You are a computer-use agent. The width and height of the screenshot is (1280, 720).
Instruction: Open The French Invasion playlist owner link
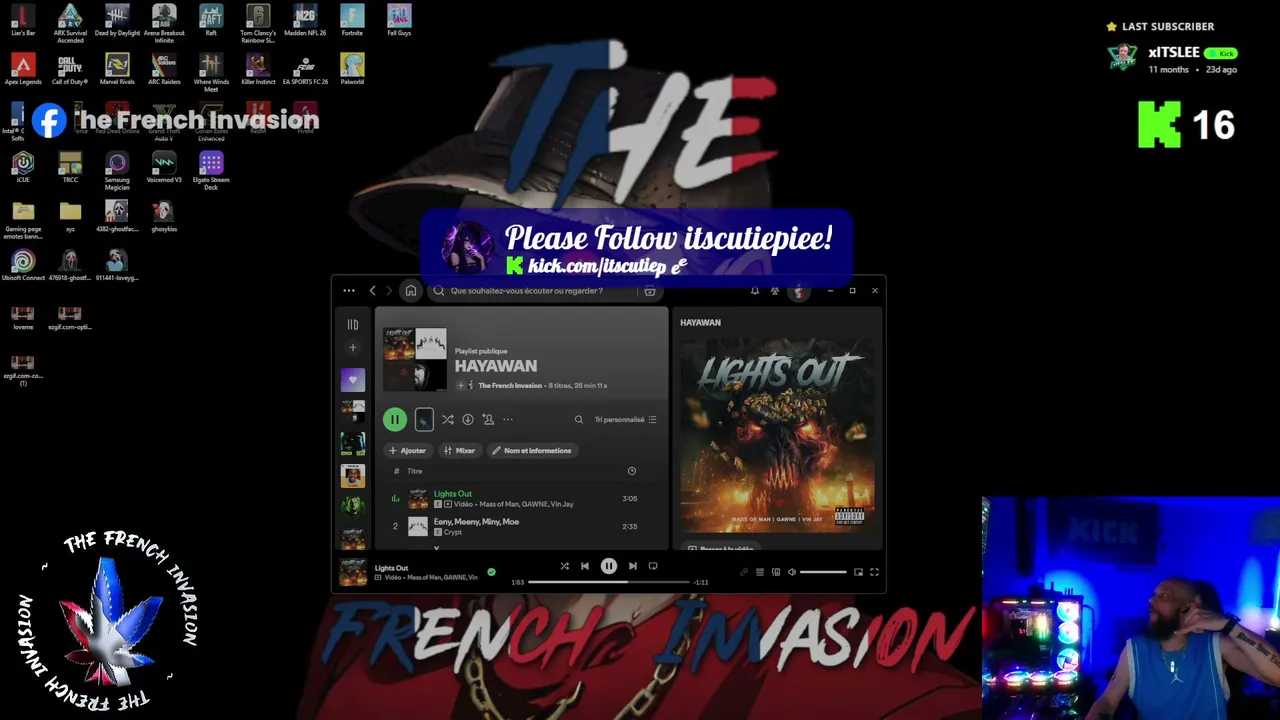[510, 385]
